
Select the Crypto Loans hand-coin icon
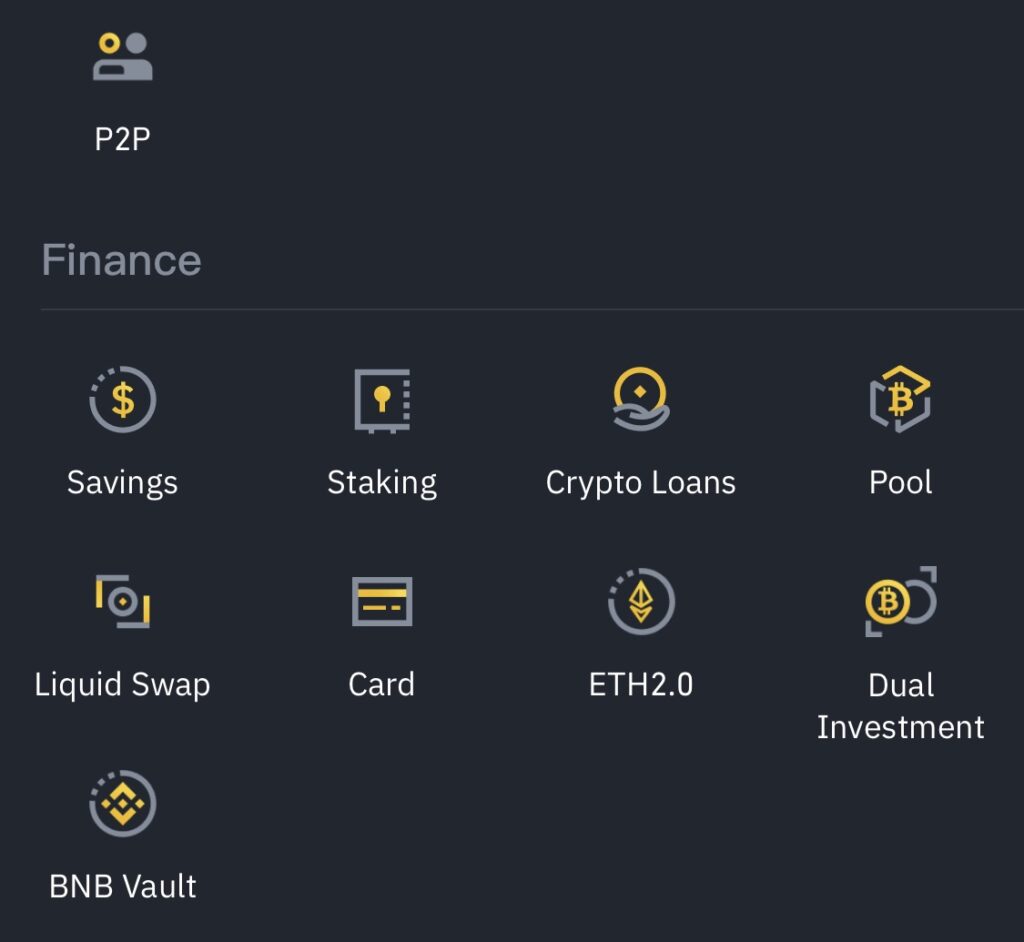pos(641,398)
